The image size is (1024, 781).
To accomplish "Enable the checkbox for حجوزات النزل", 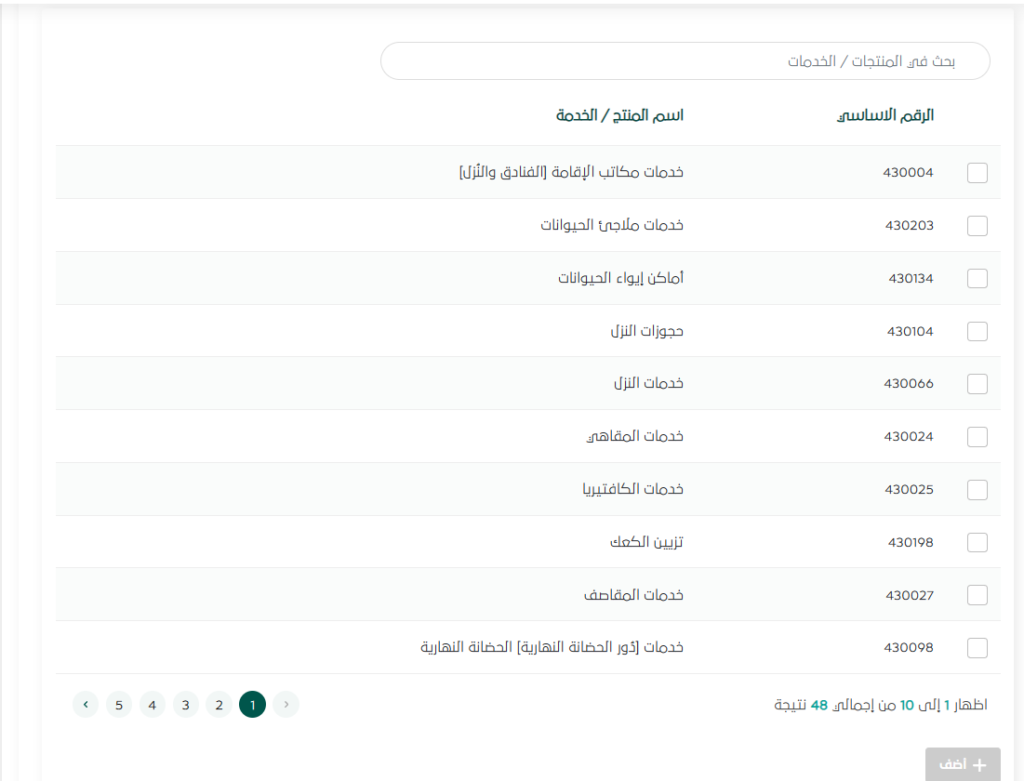I will 977,332.
